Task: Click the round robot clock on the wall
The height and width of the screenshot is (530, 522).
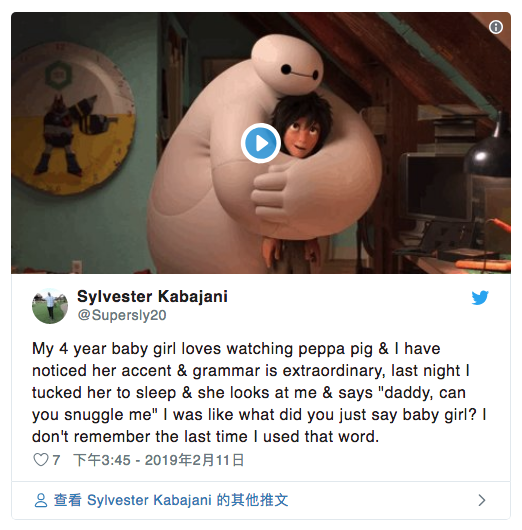Action: pos(72,119)
